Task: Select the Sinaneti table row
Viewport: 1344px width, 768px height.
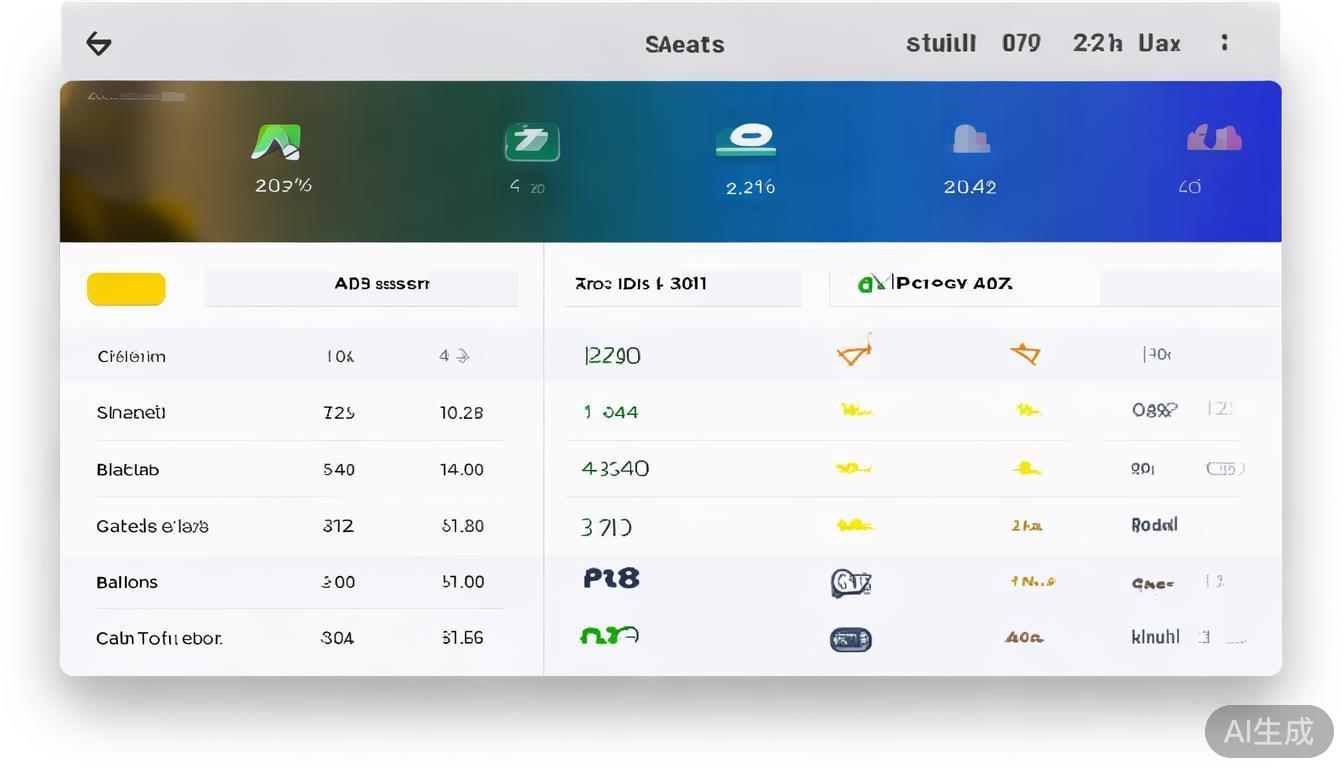Action: click(x=131, y=413)
